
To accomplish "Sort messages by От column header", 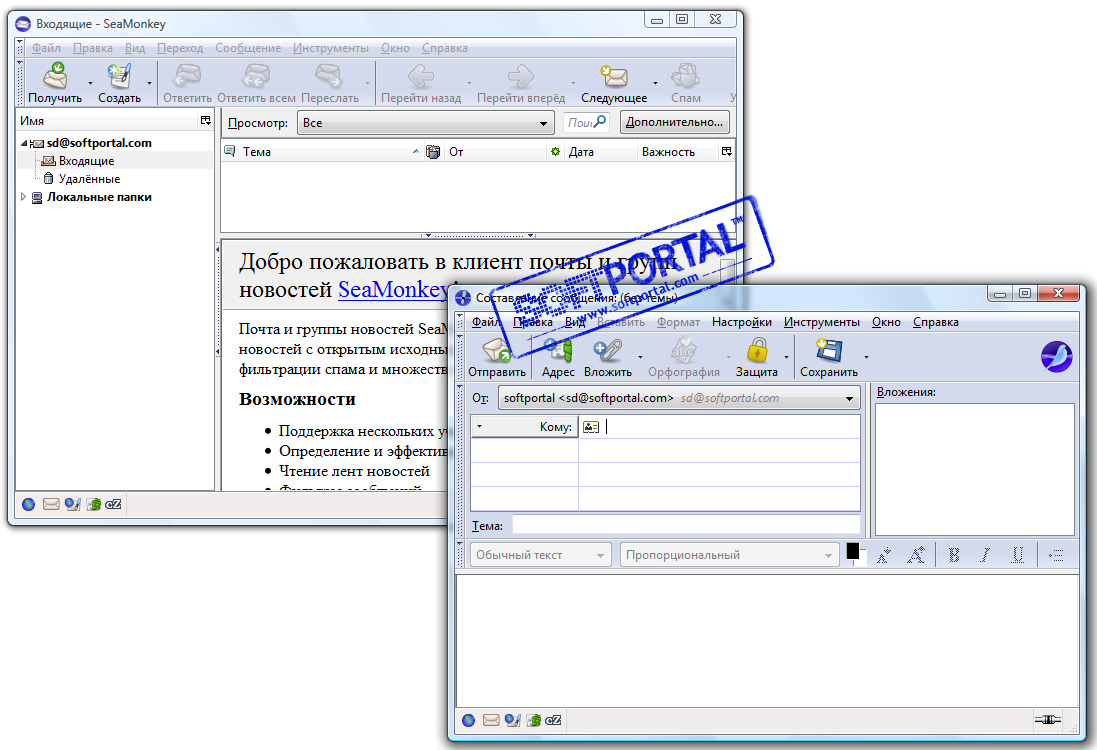I will 495,152.
